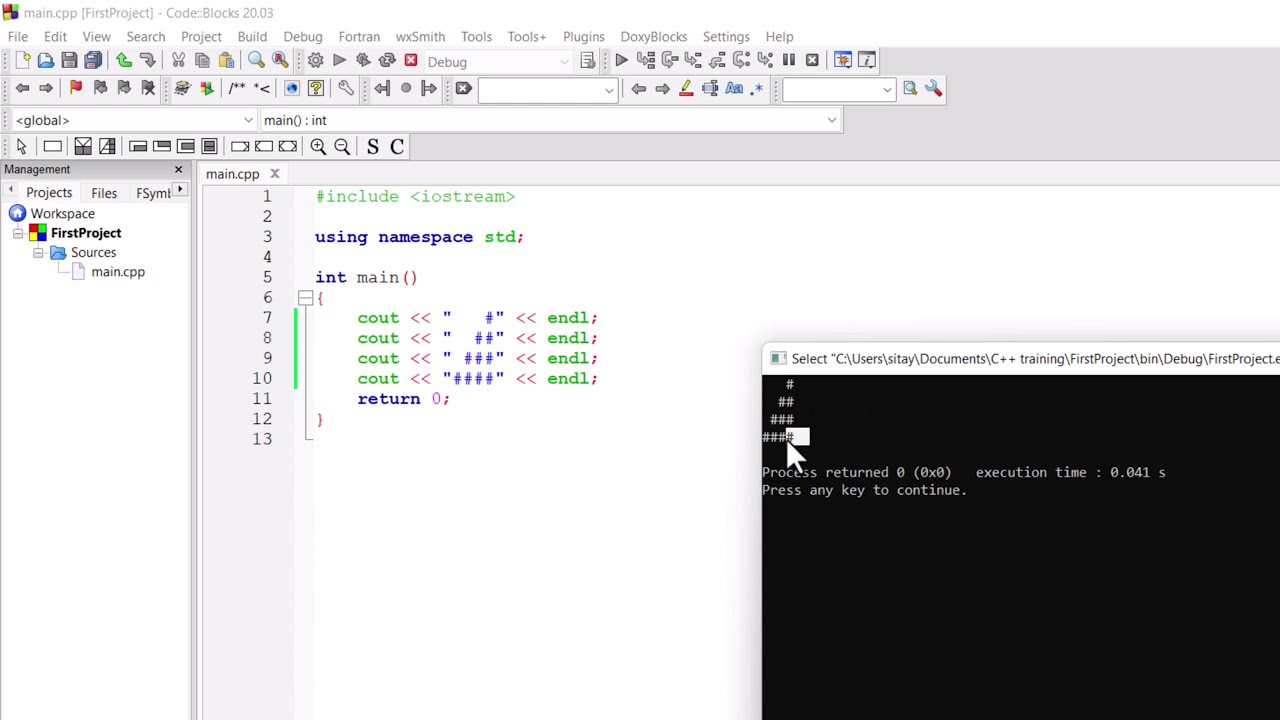1280x720 pixels.
Task: Click the New file icon
Action: click(x=22, y=61)
